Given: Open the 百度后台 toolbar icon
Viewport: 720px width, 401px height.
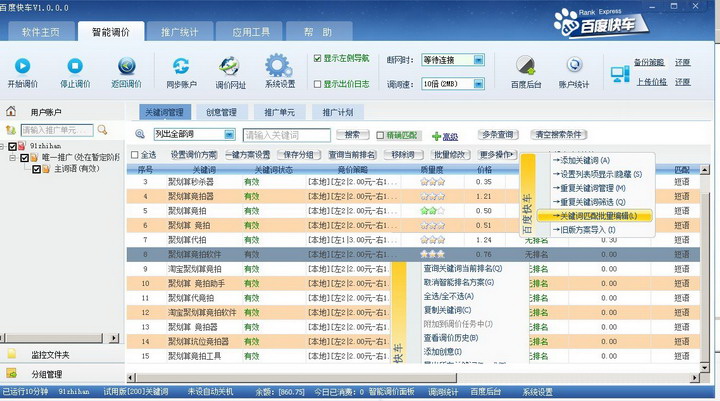Looking at the screenshot, I should tap(525, 66).
